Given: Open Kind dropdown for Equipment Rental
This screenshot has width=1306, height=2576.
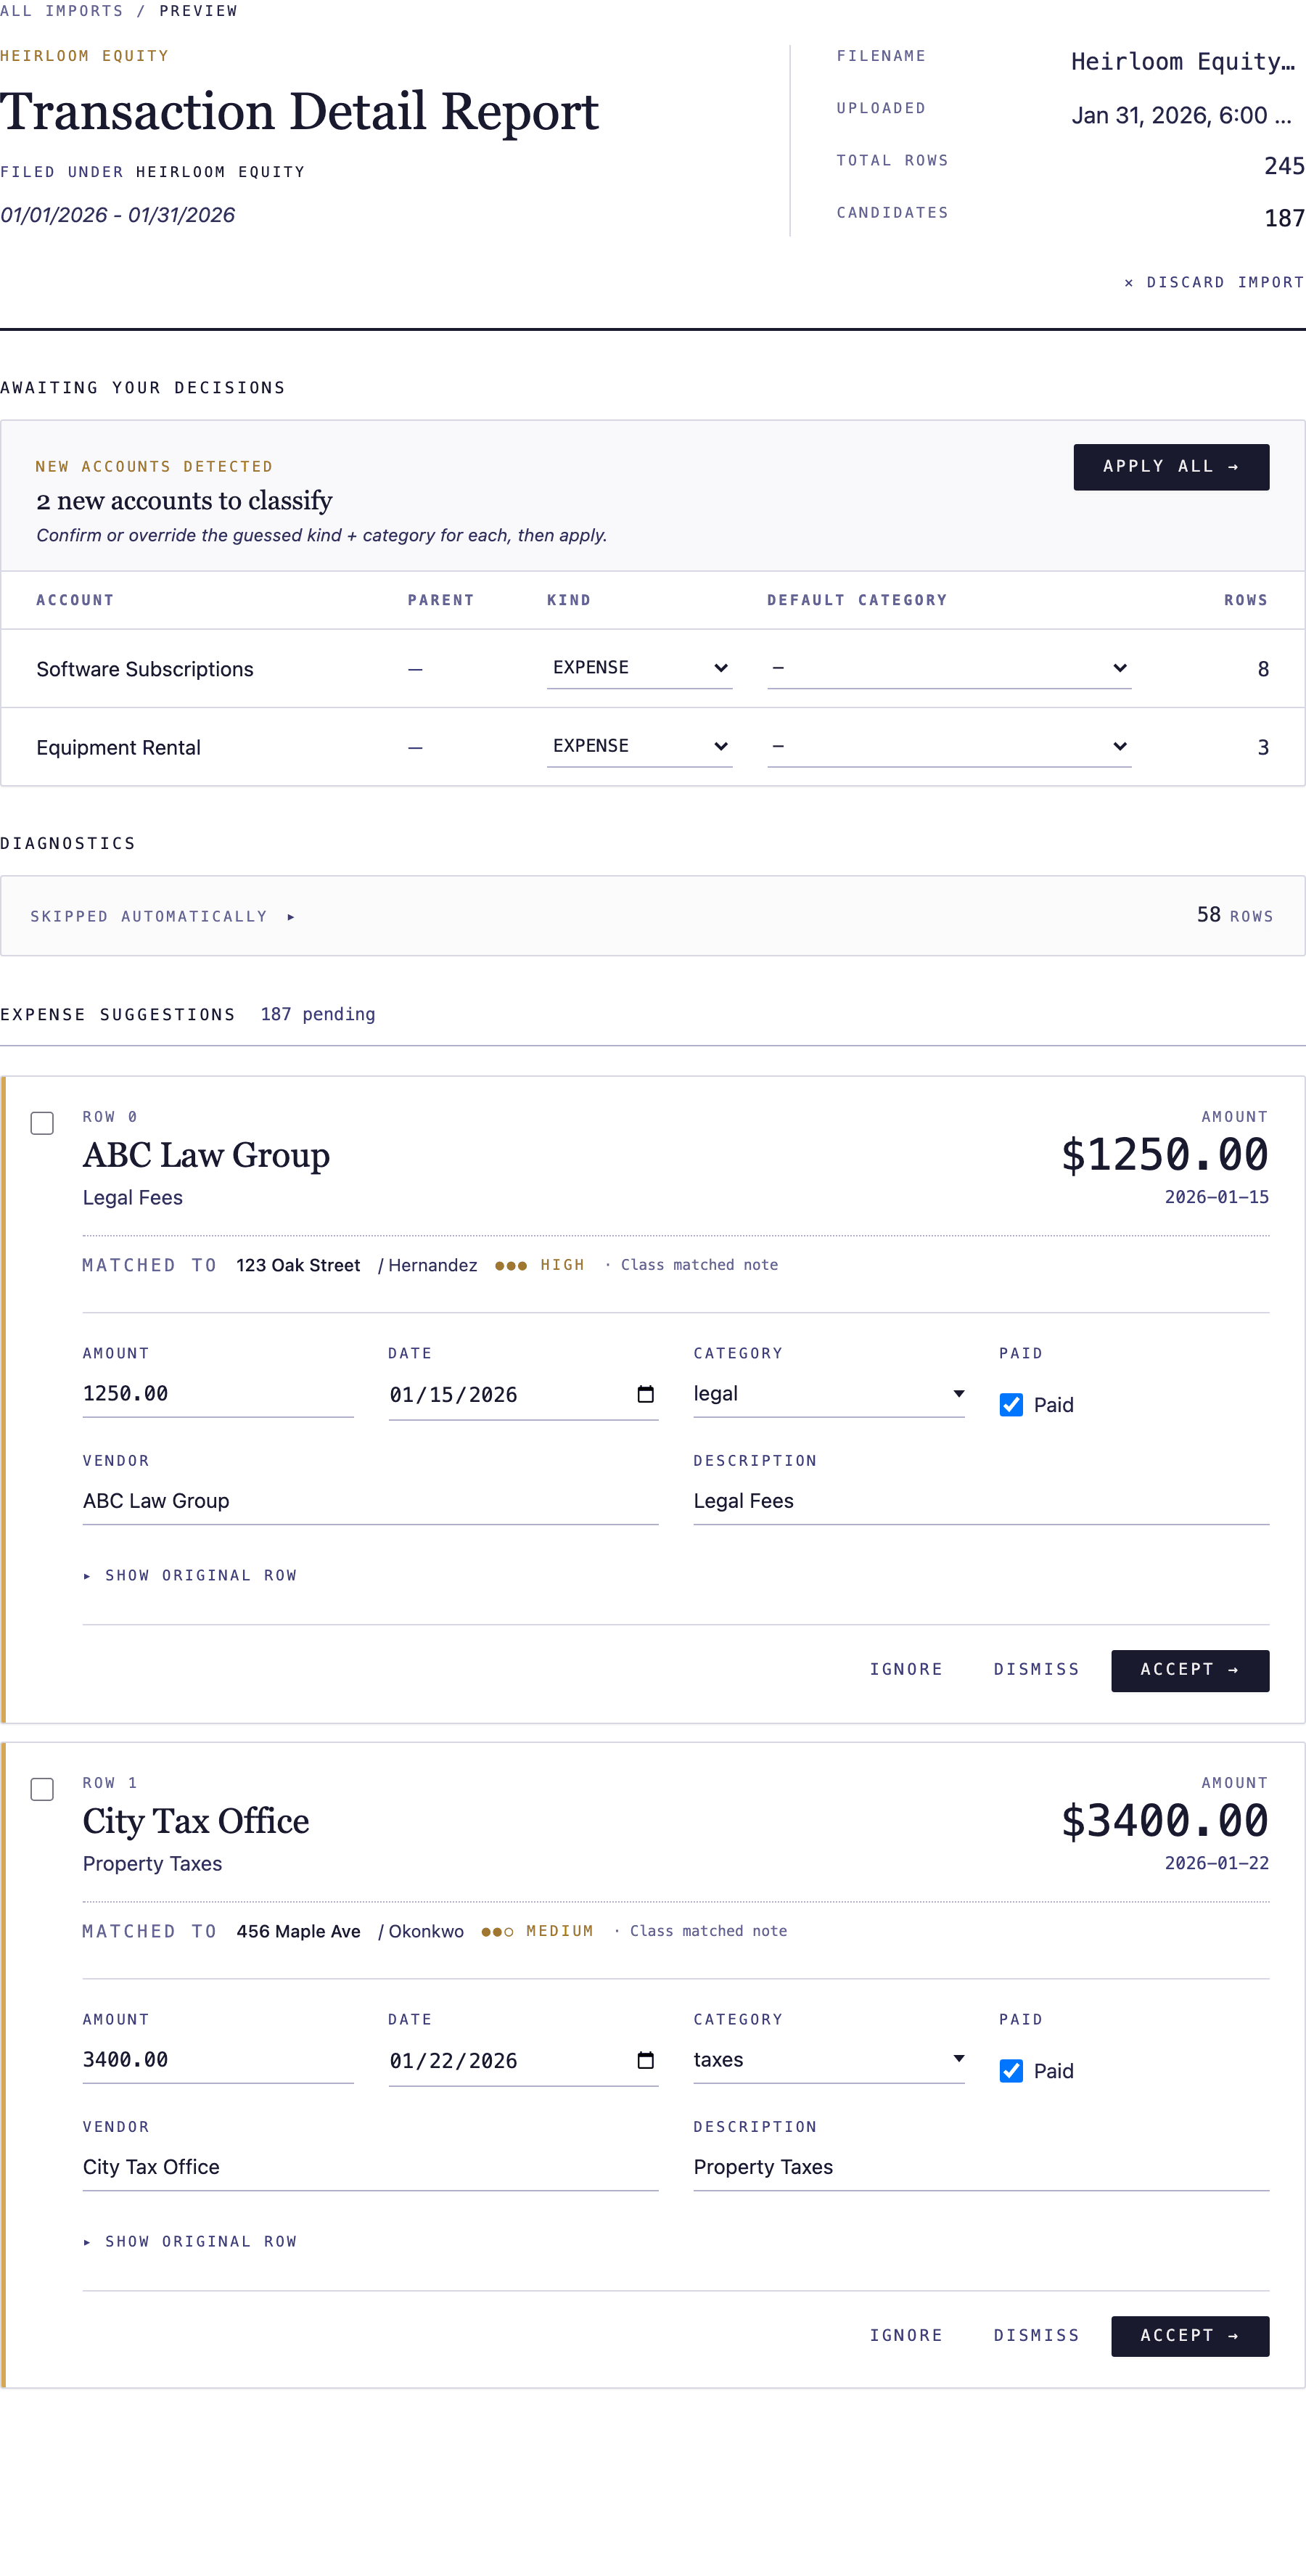Looking at the screenshot, I should (x=639, y=747).
